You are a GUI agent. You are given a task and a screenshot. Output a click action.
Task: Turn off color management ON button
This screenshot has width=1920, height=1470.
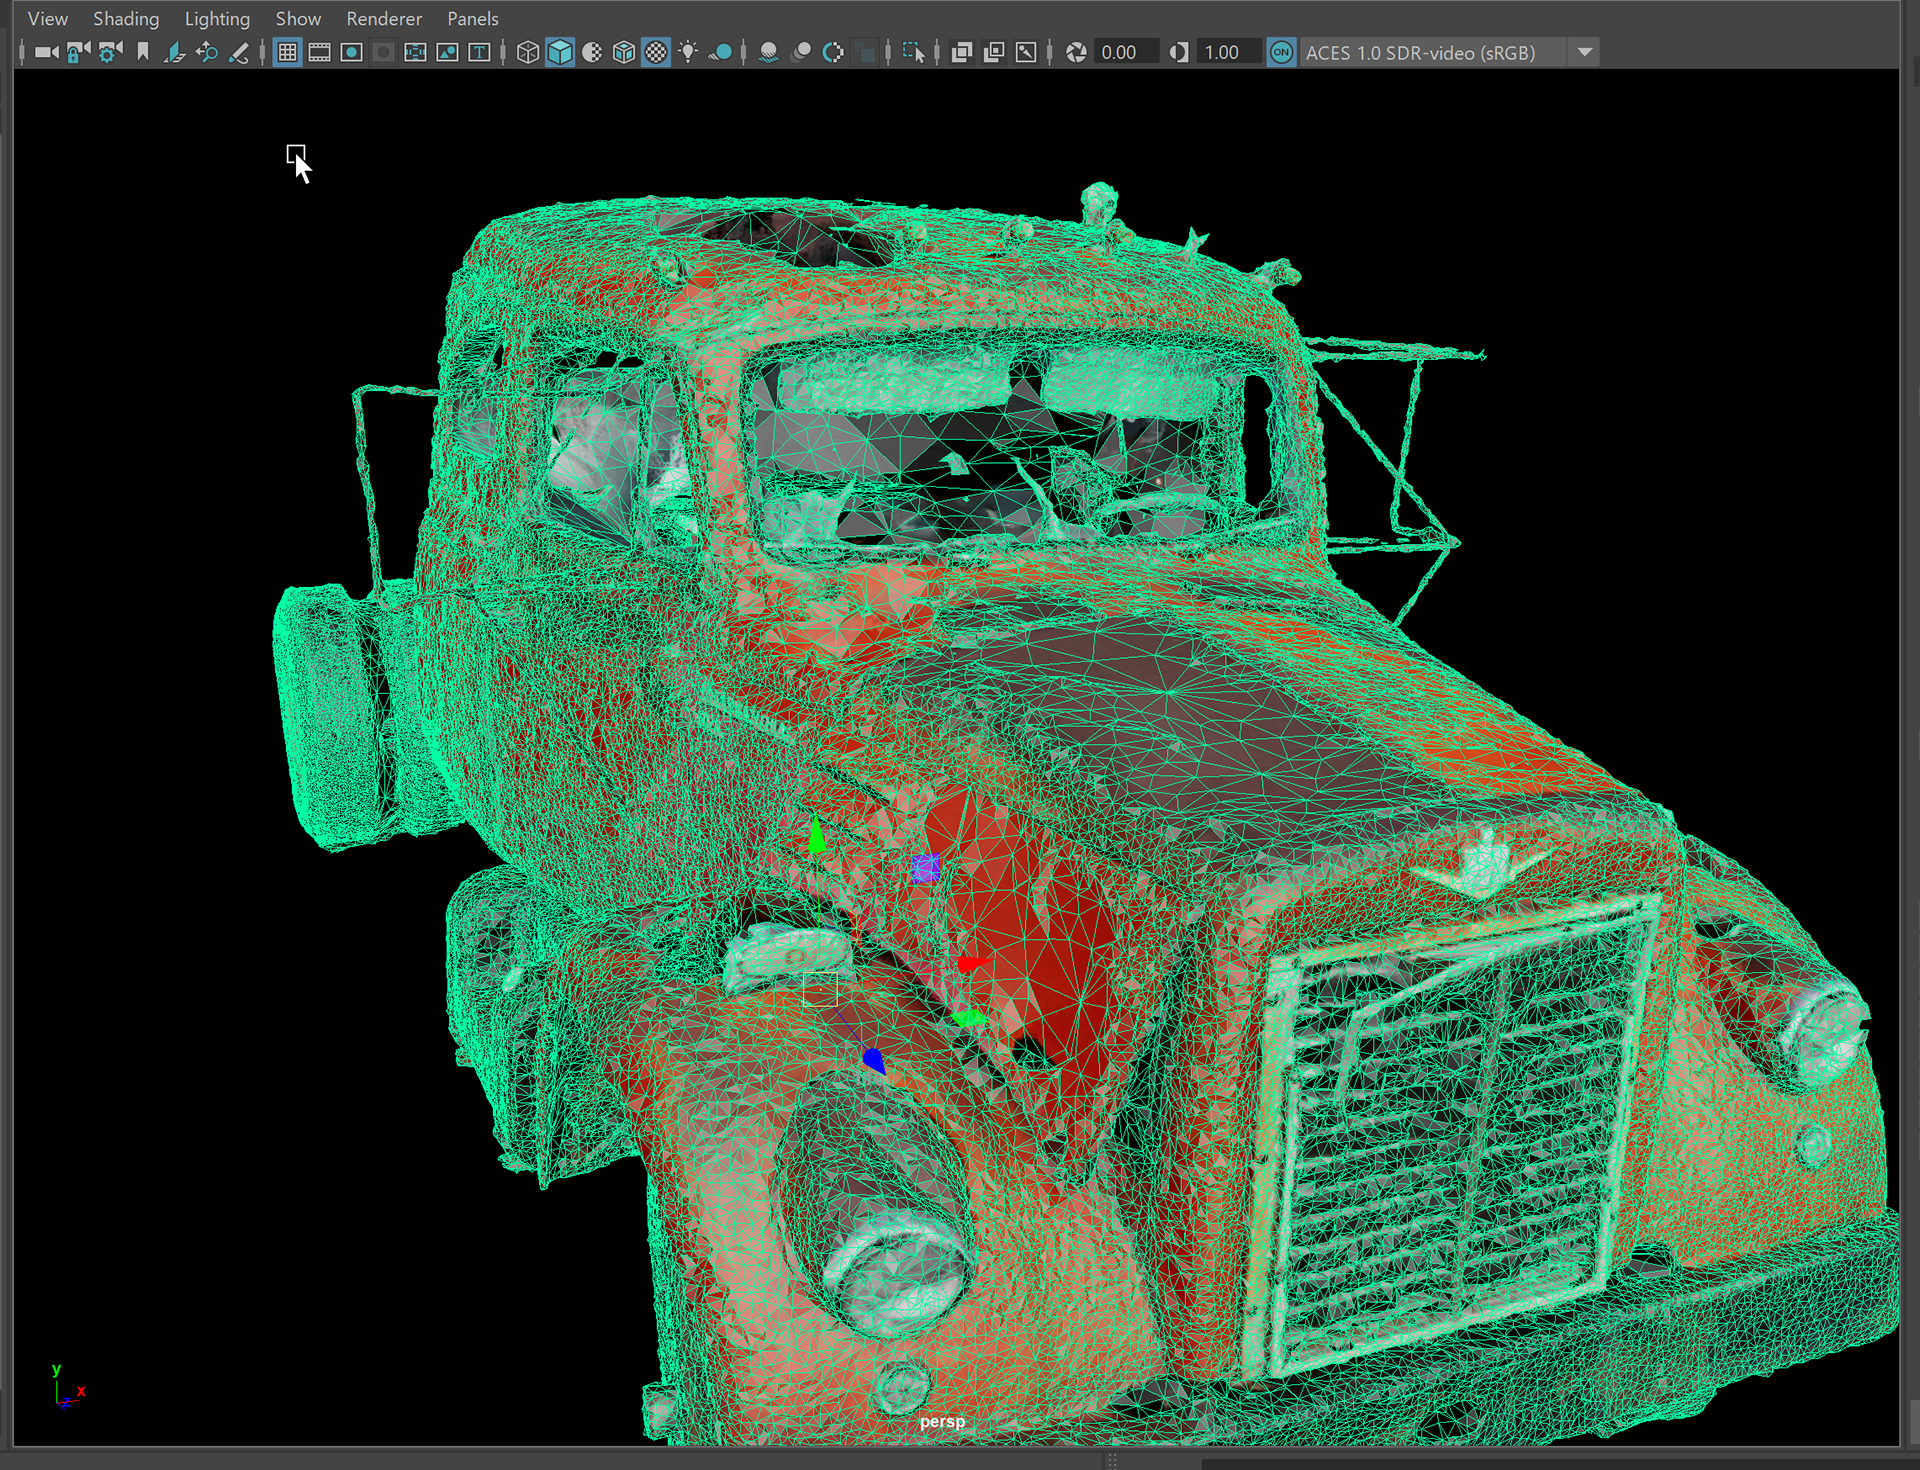1281,52
